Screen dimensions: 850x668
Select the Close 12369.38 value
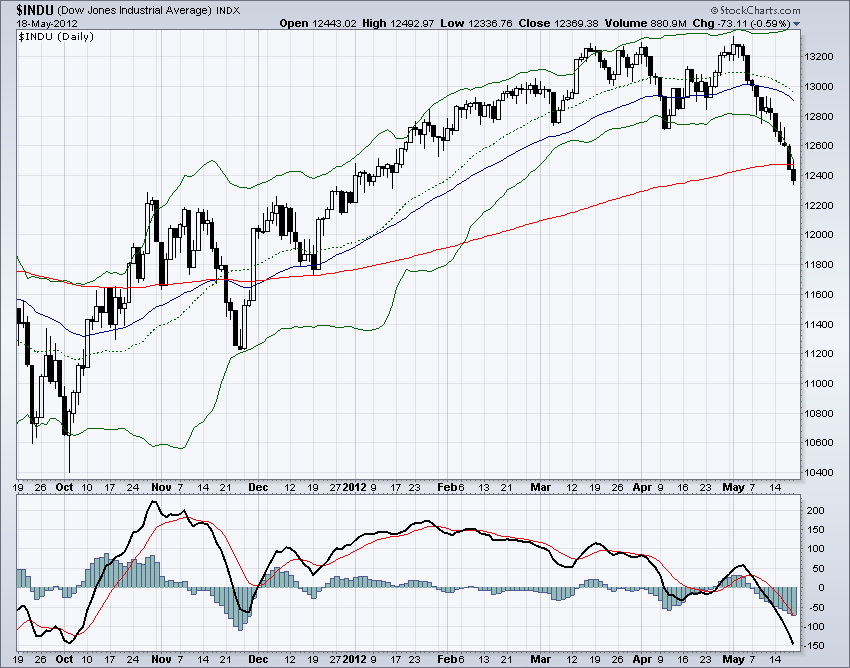[x=559, y=23]
